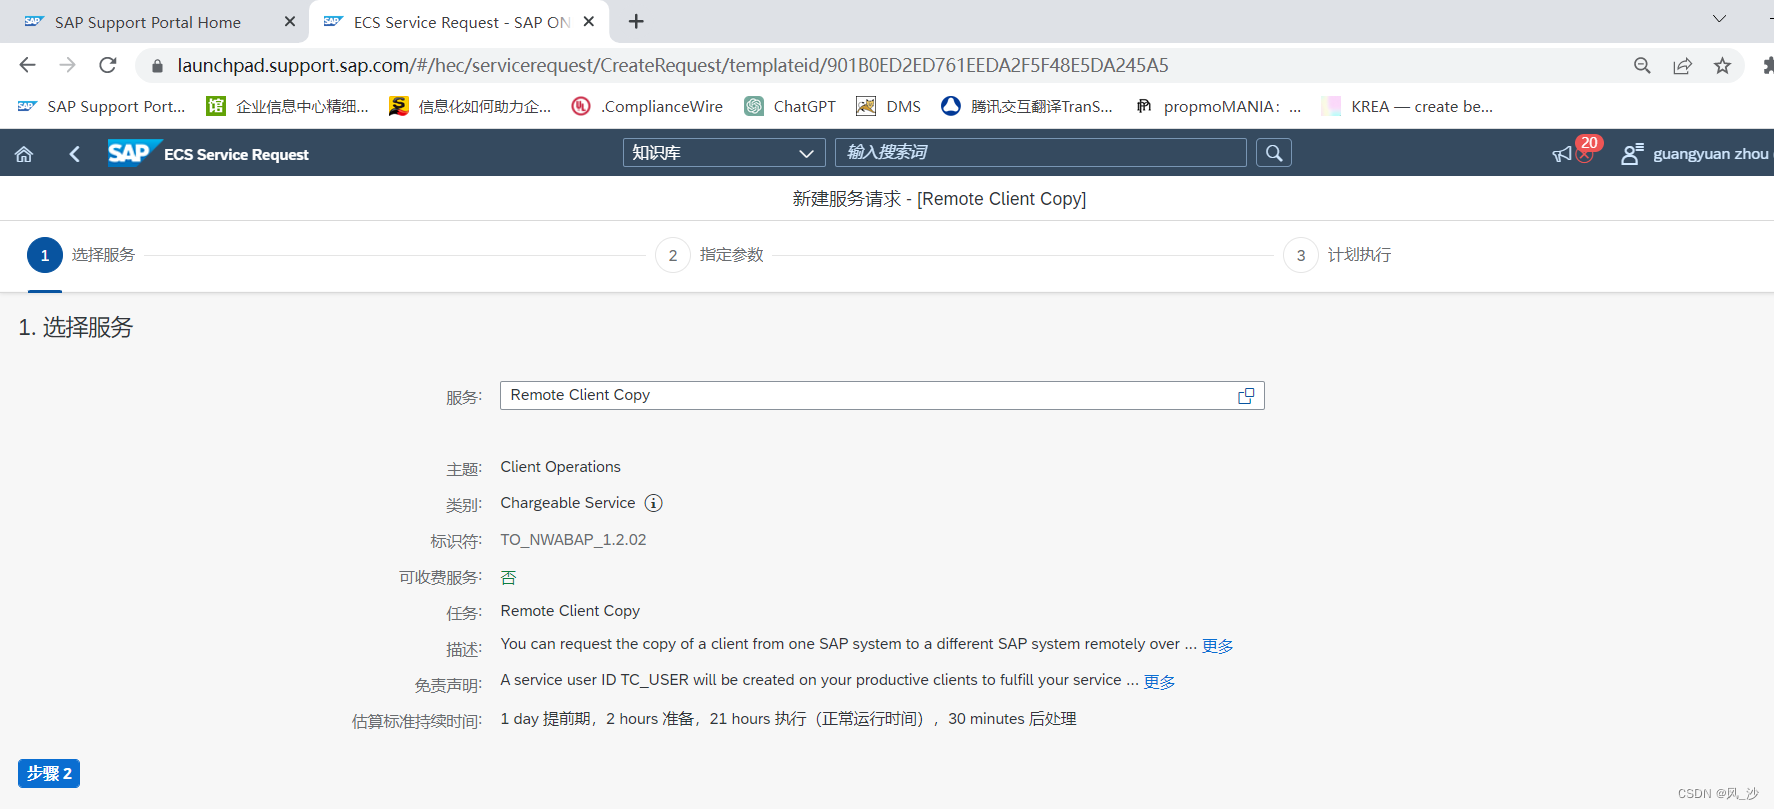Click user name guangyuan zhou

tap(1711, 154)
